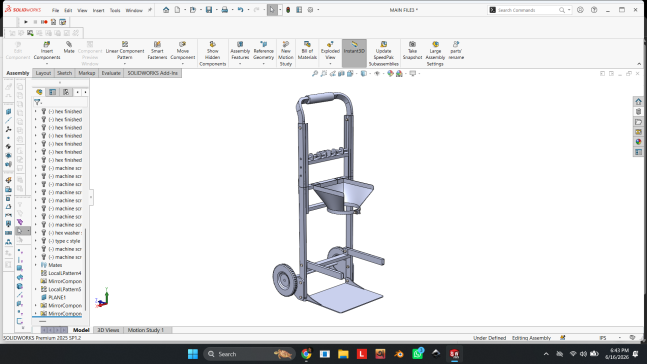Open the Insert Components dropdown arrow
The height and width of the screenshot is (364, 647).
[47, 64]
